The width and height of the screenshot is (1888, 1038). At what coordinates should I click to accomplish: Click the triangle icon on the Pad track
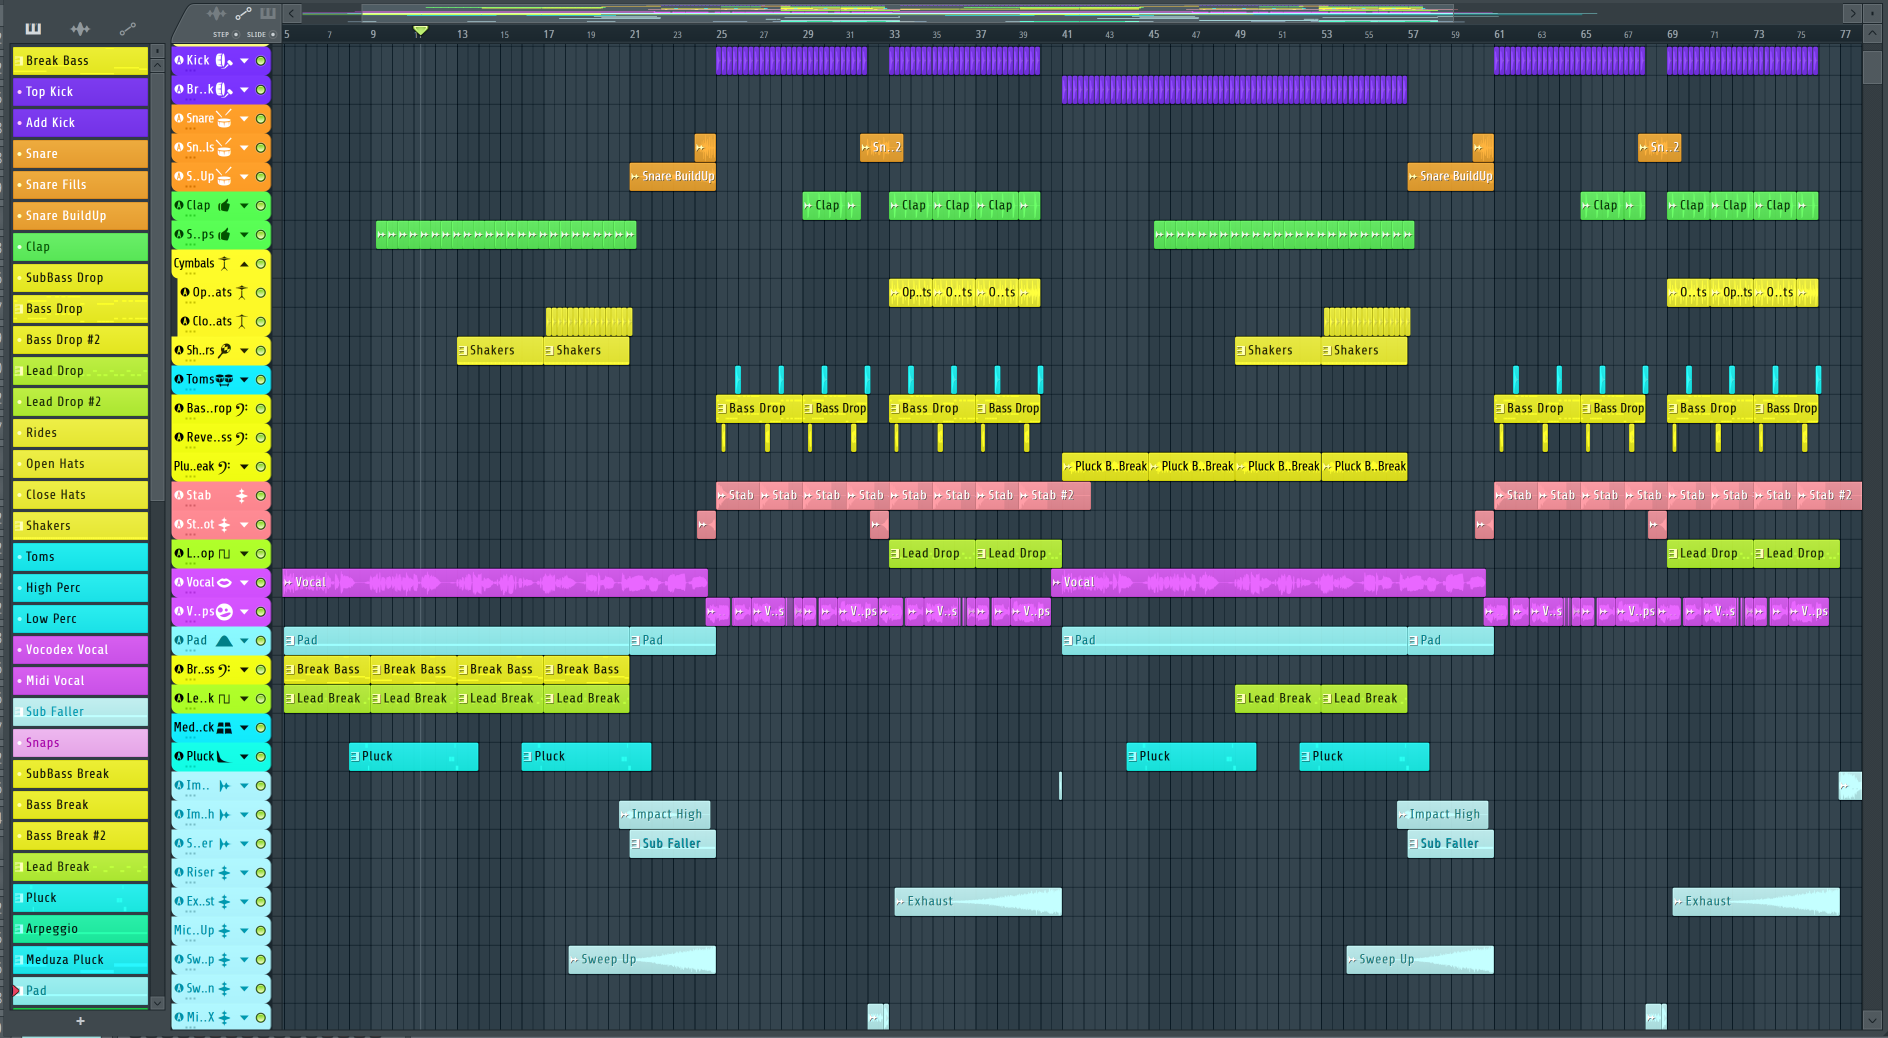(x=224, y=640)
